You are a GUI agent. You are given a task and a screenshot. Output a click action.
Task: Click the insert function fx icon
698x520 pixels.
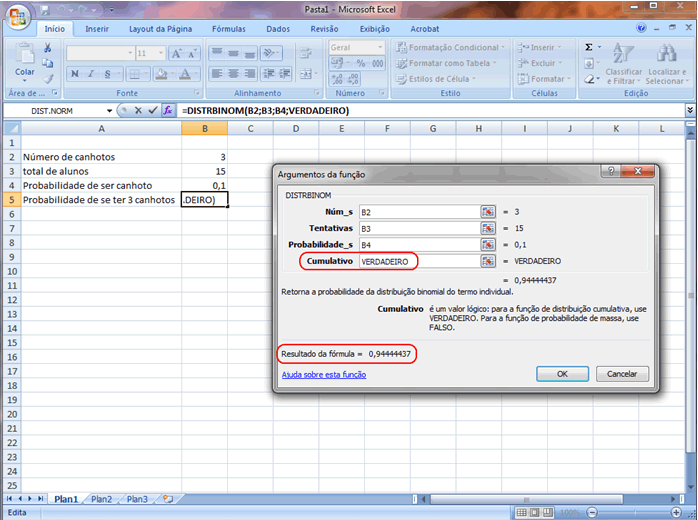click(x=168, y=111)
